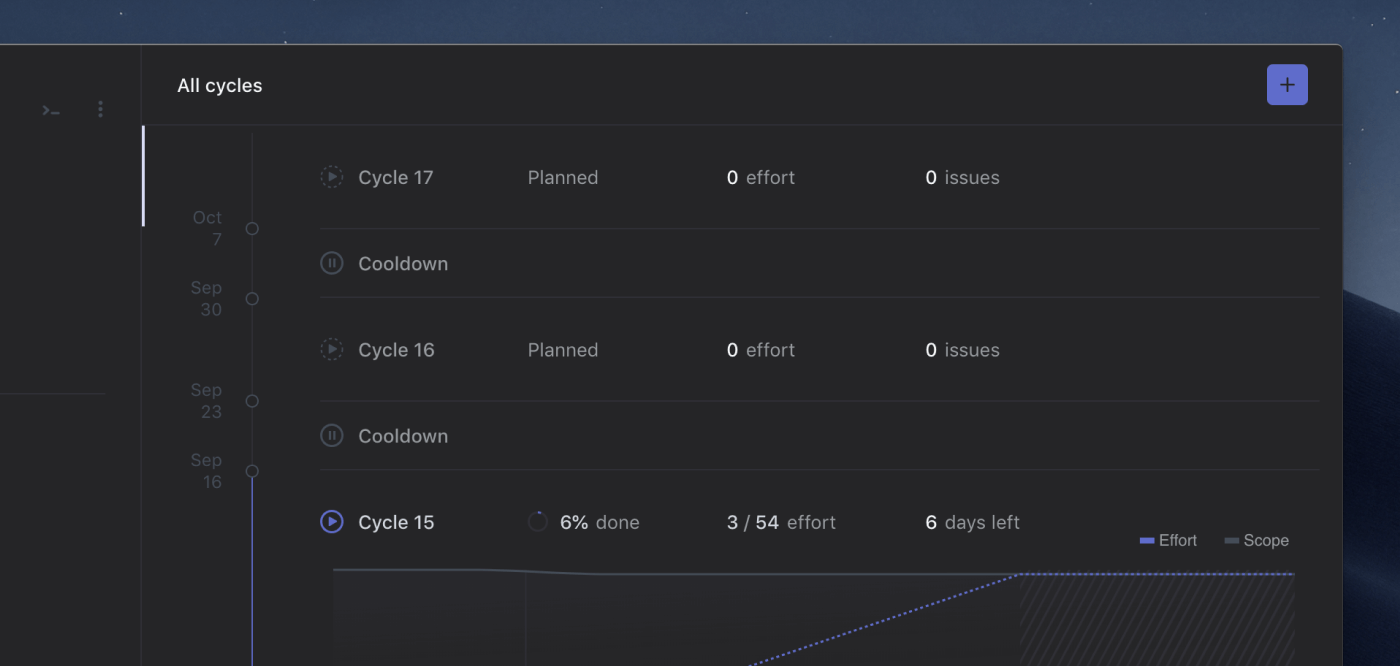
Task: Click the Cycle 17 planned status icon
Action: point(331,177)
